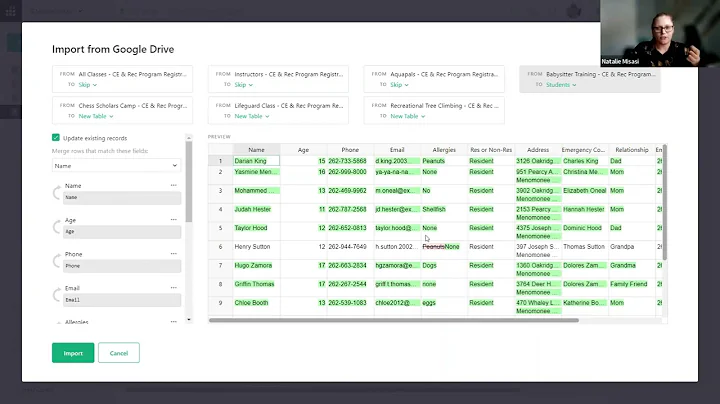Select the Chloe Booth name cell
720x404 pixels.
256,307
